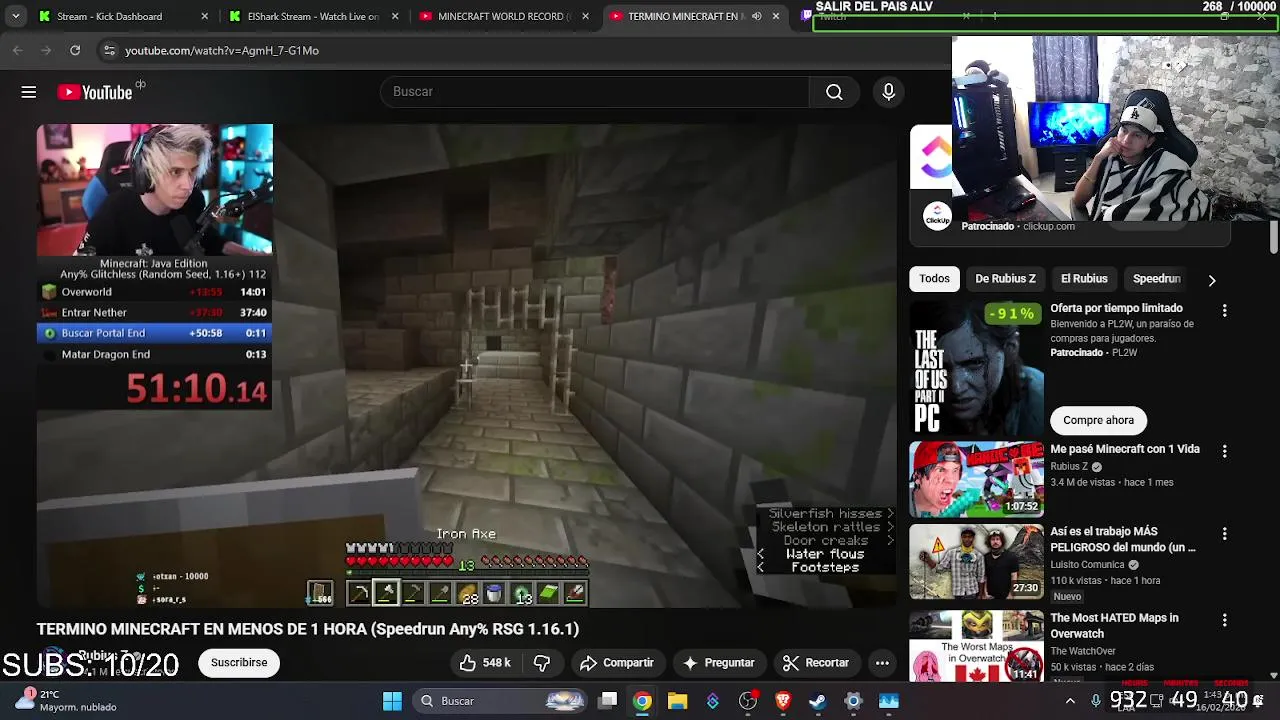Subscribe with the Suscribirse button
This screenshot has width=1280, height=720.
click(x=239, y=663)
